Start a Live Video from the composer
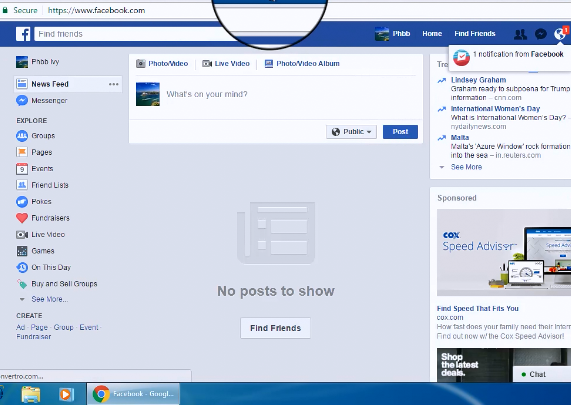This screenshot has height=405, width=571. pos(226,64)
